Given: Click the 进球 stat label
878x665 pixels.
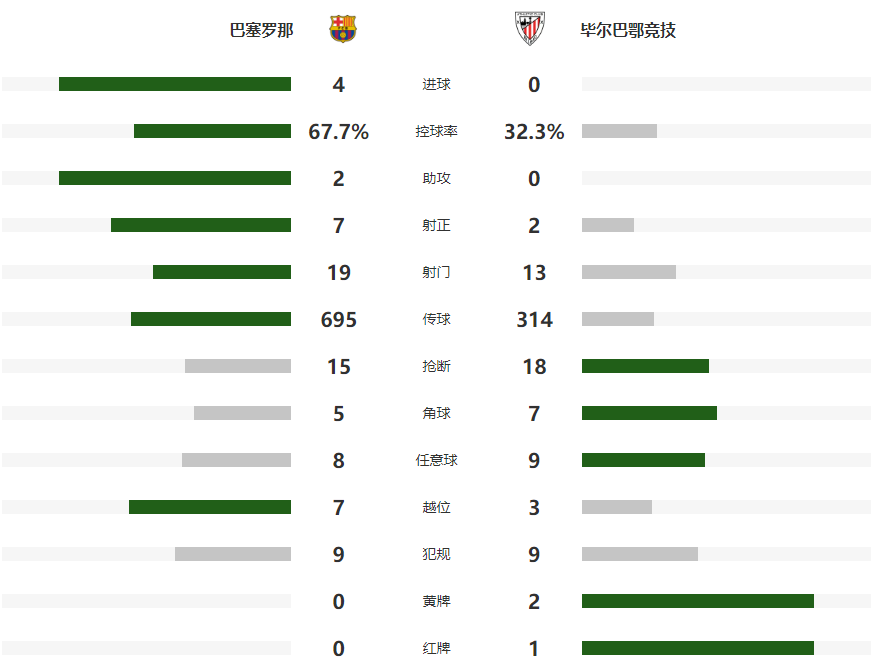Looking at the screenshot, I should [x=437, y=85].
